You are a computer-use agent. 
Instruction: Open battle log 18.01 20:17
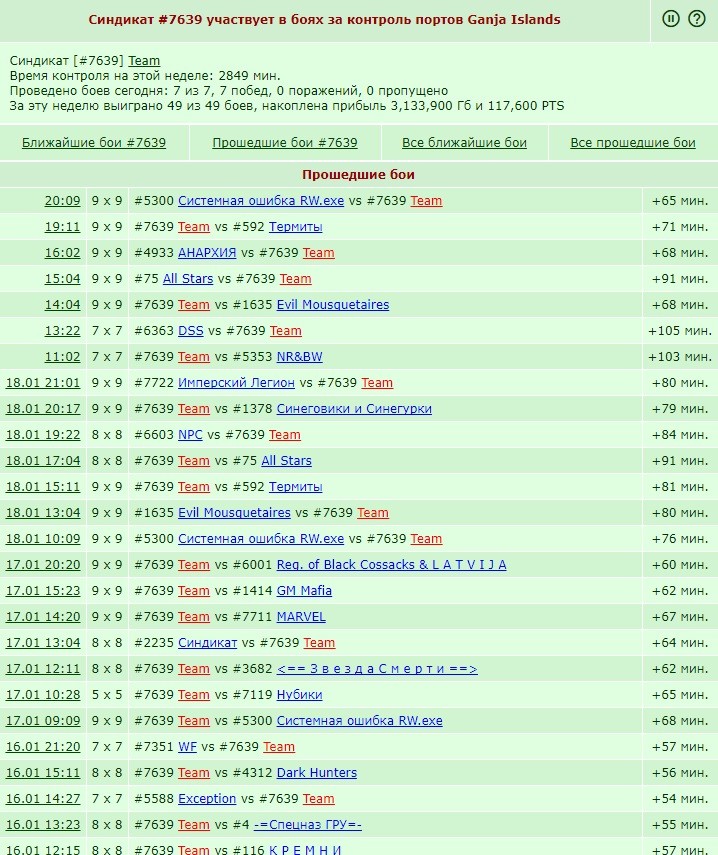pos(43,409)
